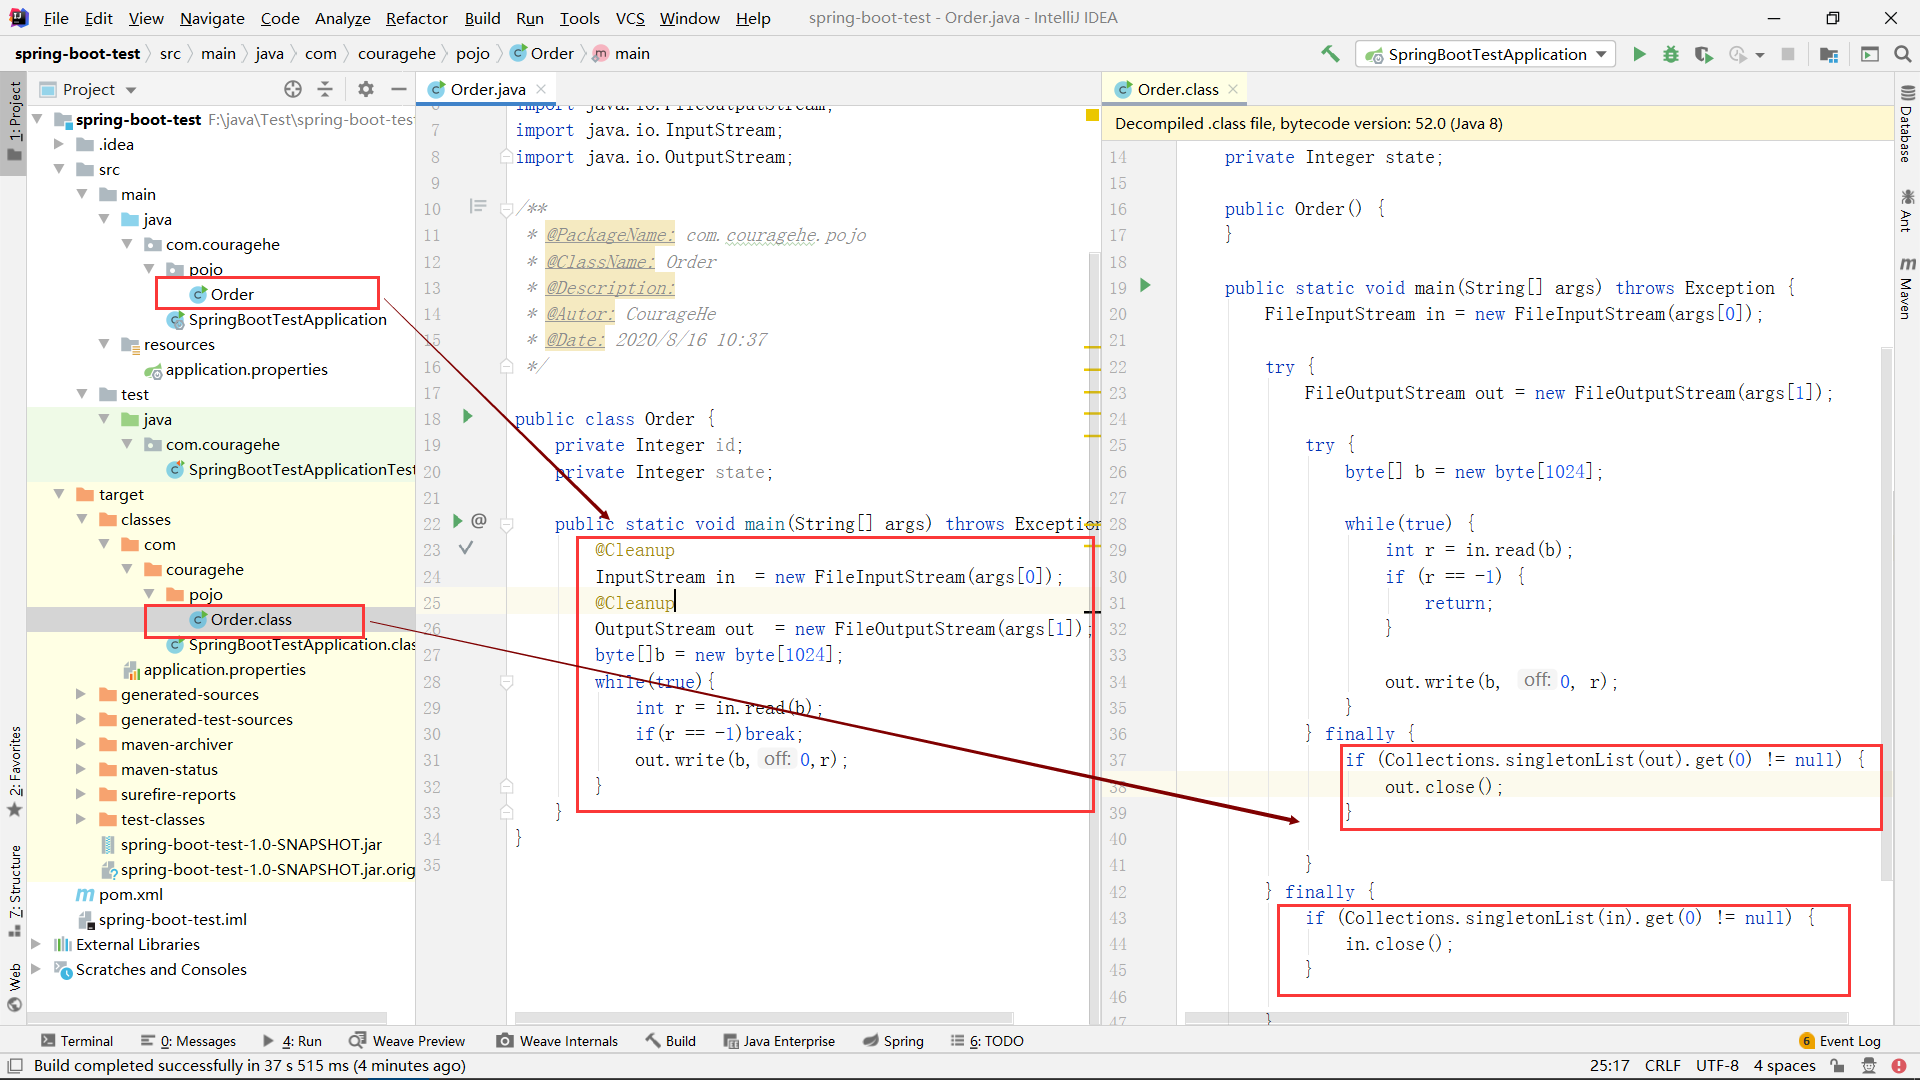The image size is (1920, 1080).
Task: Click the vertical scrollbar in Order.class editor
Action: click(x=1886, y=614)
